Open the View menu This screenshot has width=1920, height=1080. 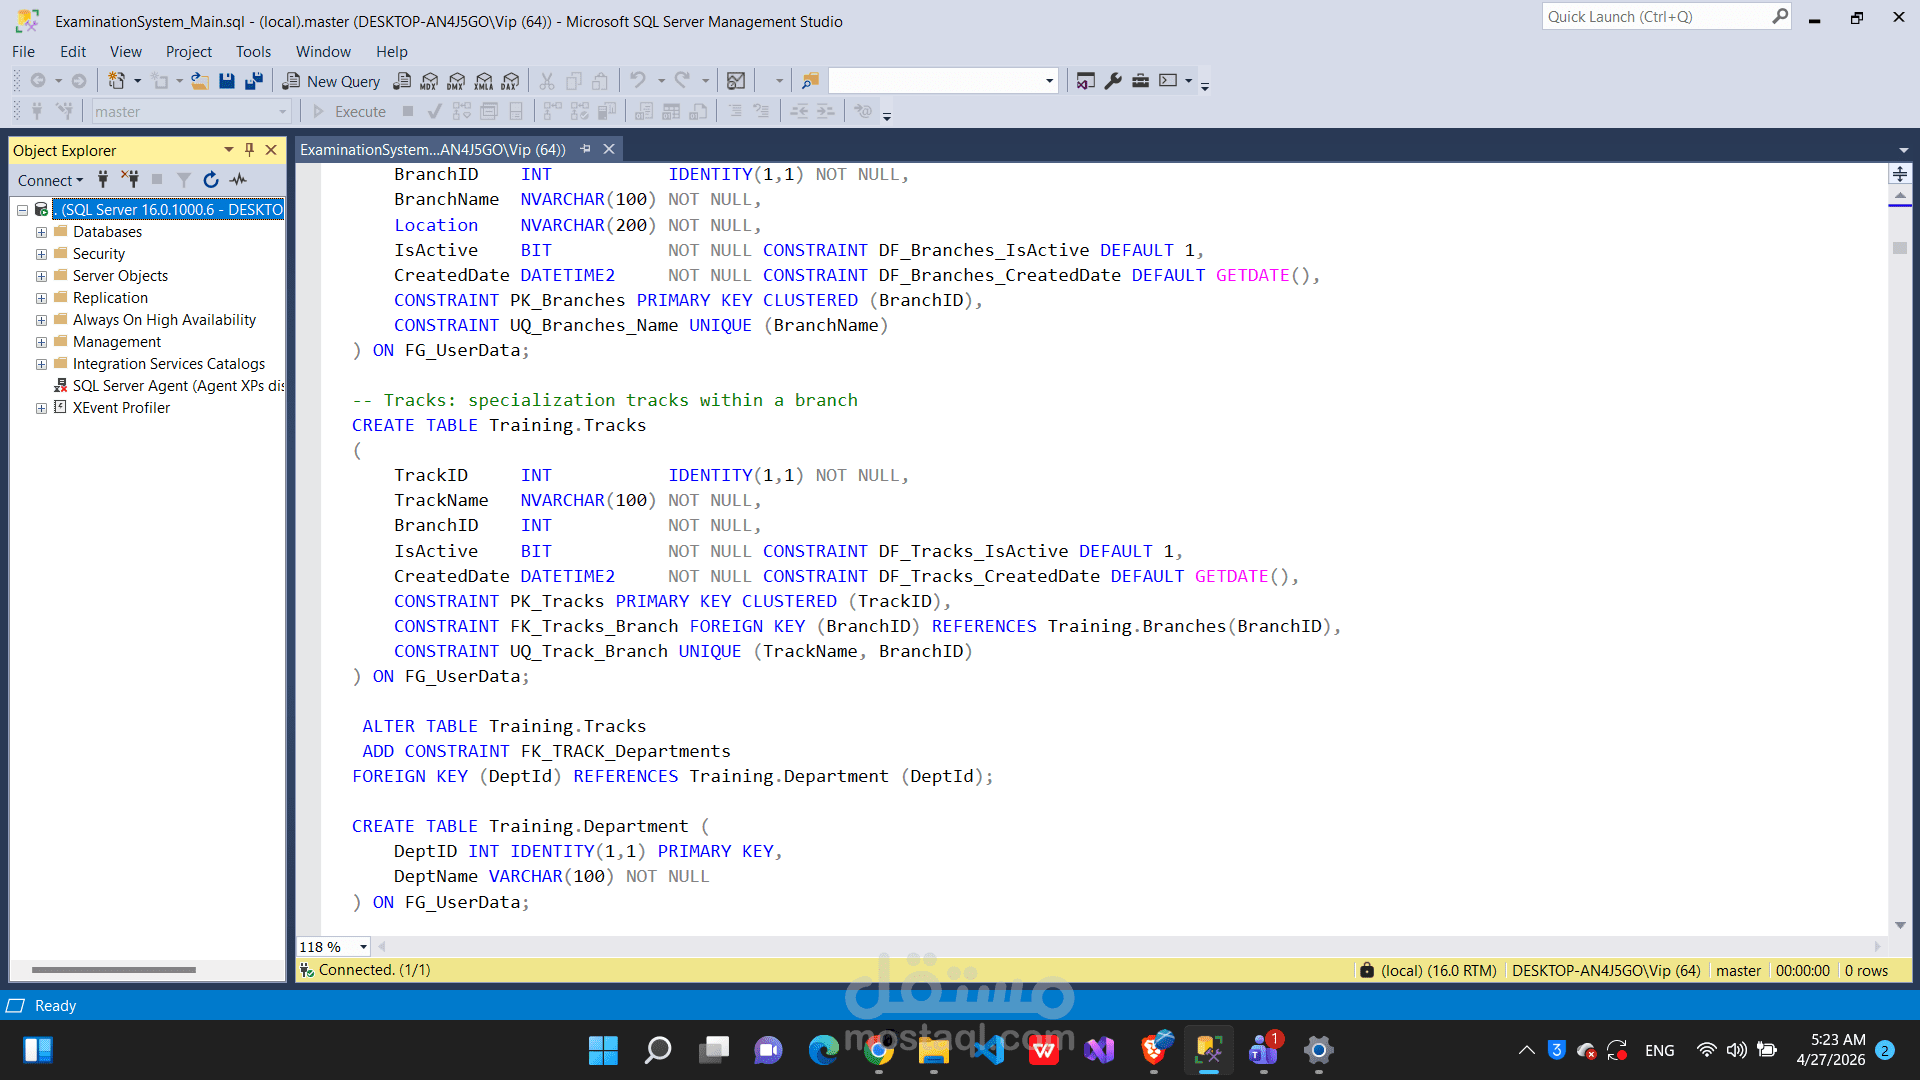[x=125, y=52]
